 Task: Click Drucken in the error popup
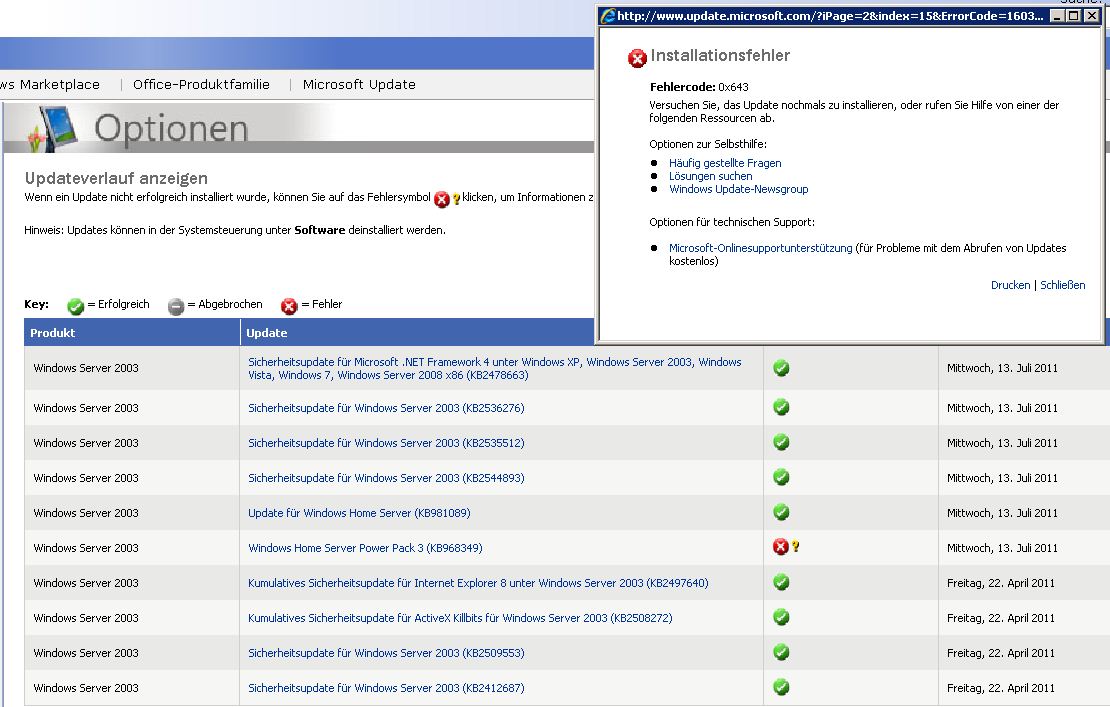tap(1010, 285)
